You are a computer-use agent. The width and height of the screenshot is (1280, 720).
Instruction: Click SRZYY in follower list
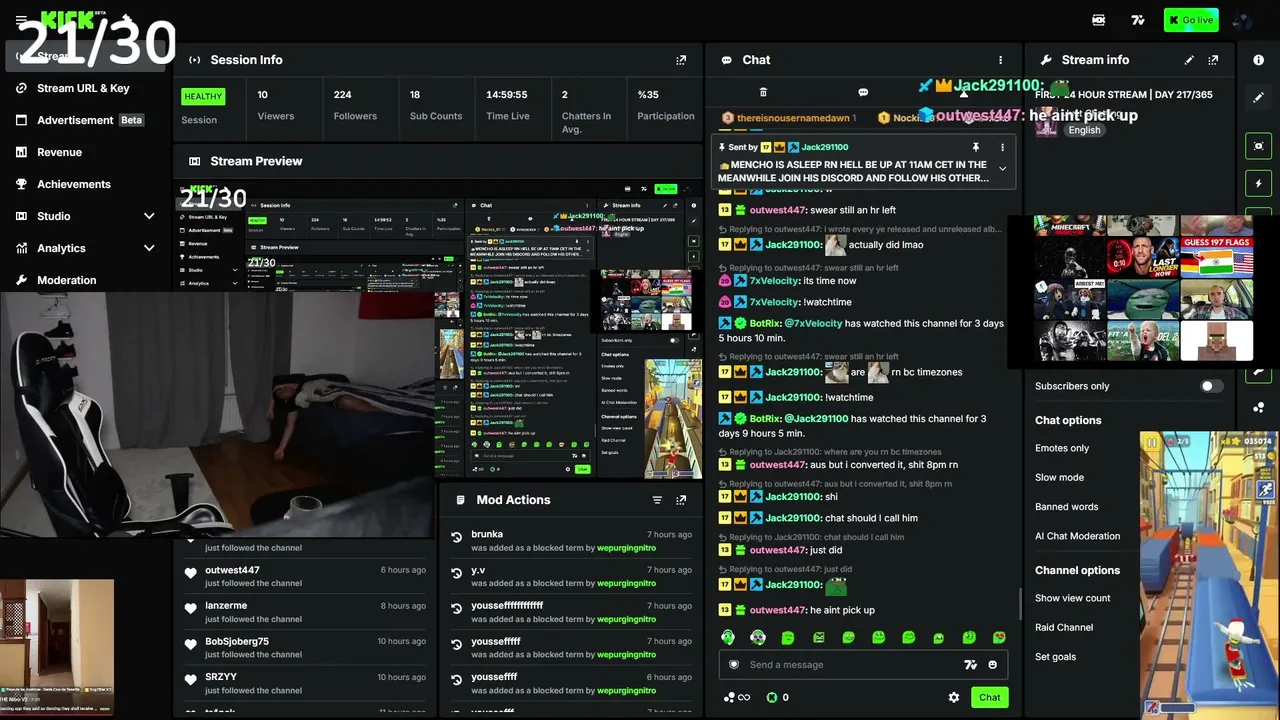coord(221,677)
